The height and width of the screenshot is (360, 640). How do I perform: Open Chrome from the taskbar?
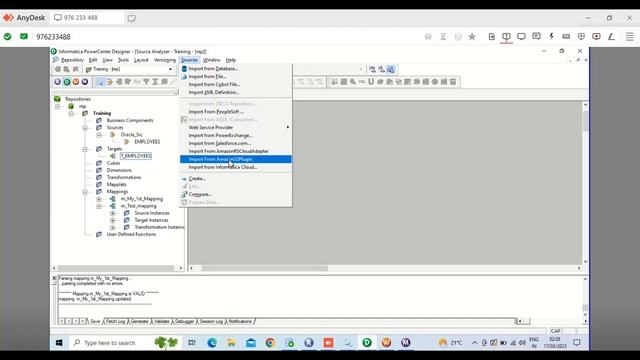point(270,343)
